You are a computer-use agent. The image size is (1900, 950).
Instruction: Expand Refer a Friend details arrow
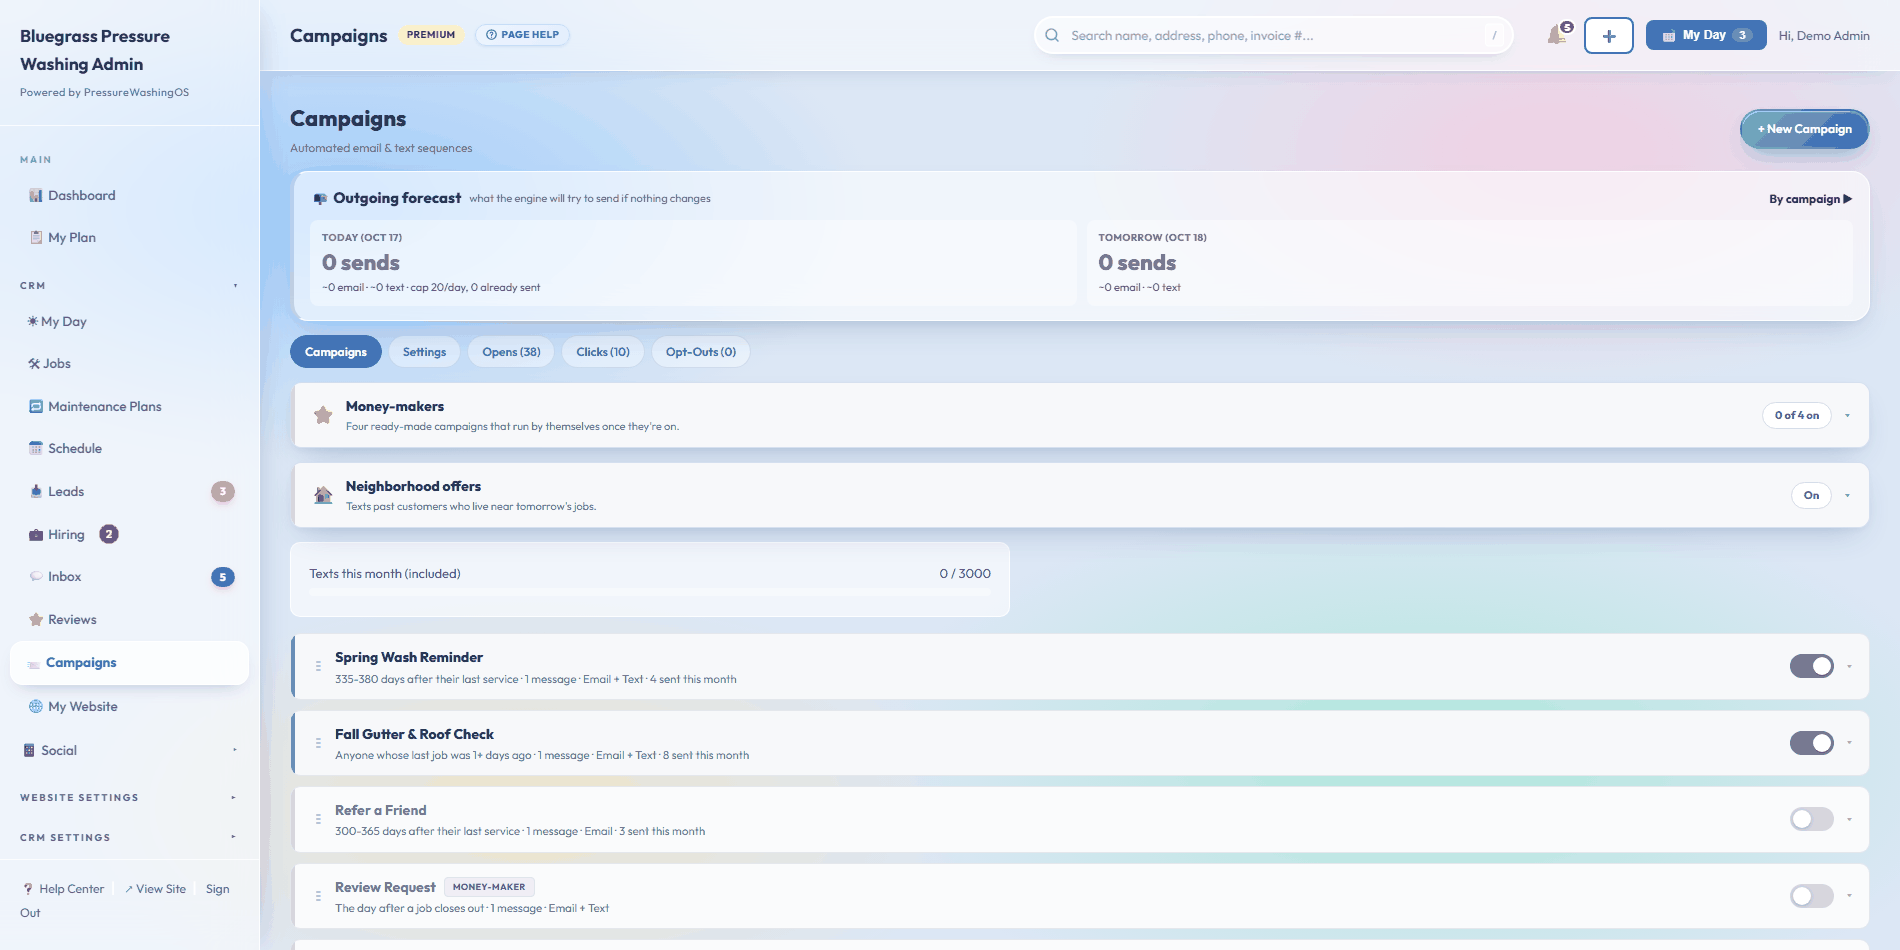(x=1849, y=819)
